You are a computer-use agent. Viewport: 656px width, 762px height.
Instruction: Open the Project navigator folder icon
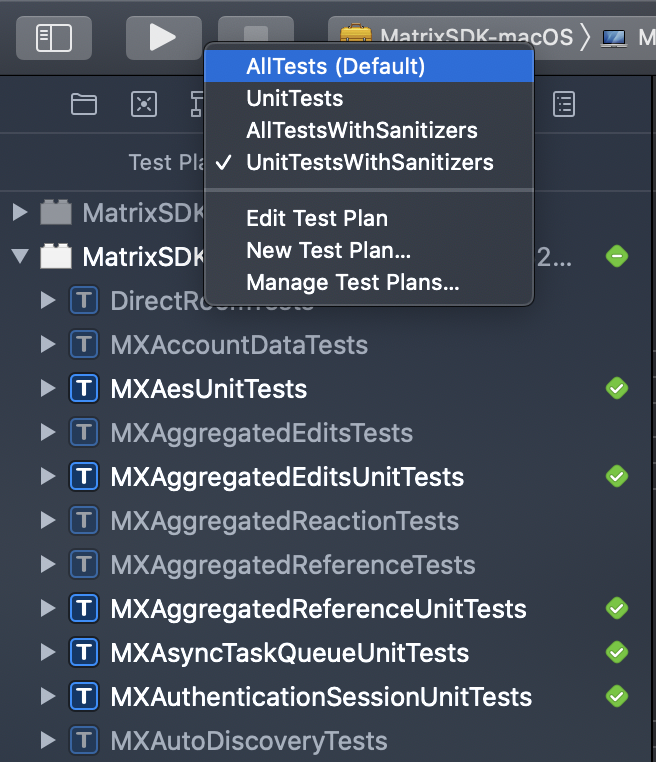84,104
